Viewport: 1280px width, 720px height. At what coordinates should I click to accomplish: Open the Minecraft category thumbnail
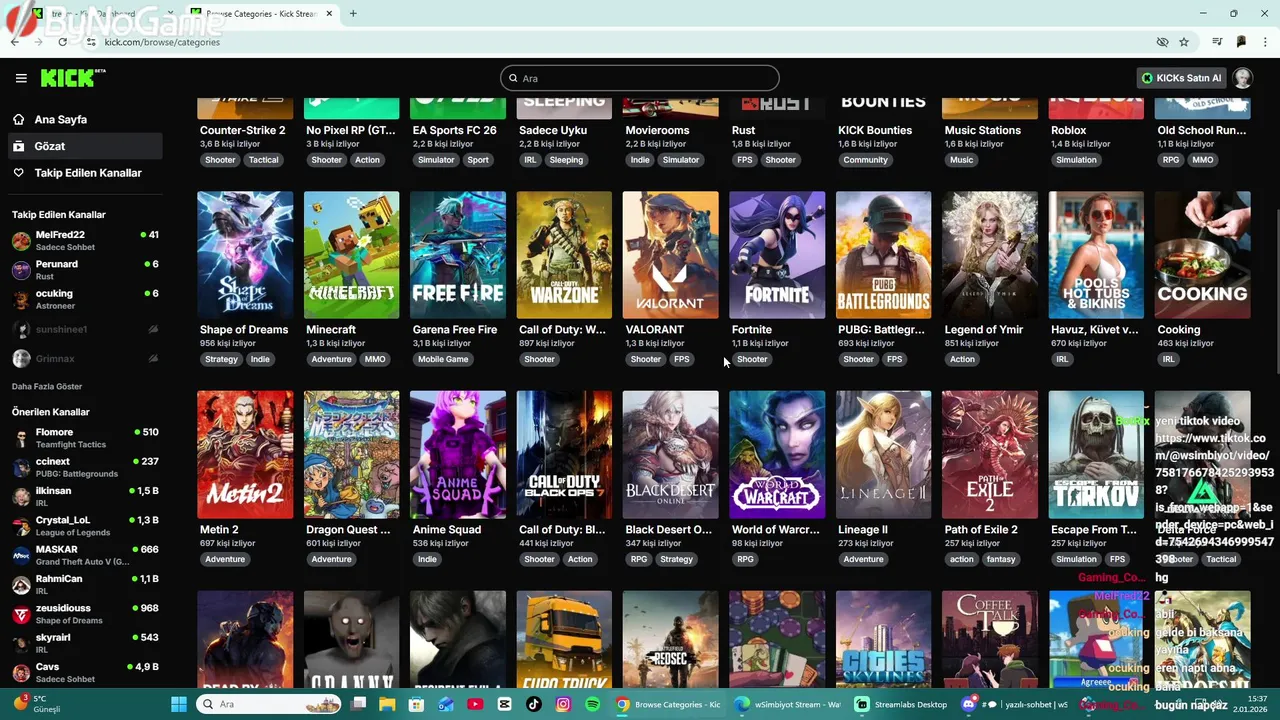point(351,255)
